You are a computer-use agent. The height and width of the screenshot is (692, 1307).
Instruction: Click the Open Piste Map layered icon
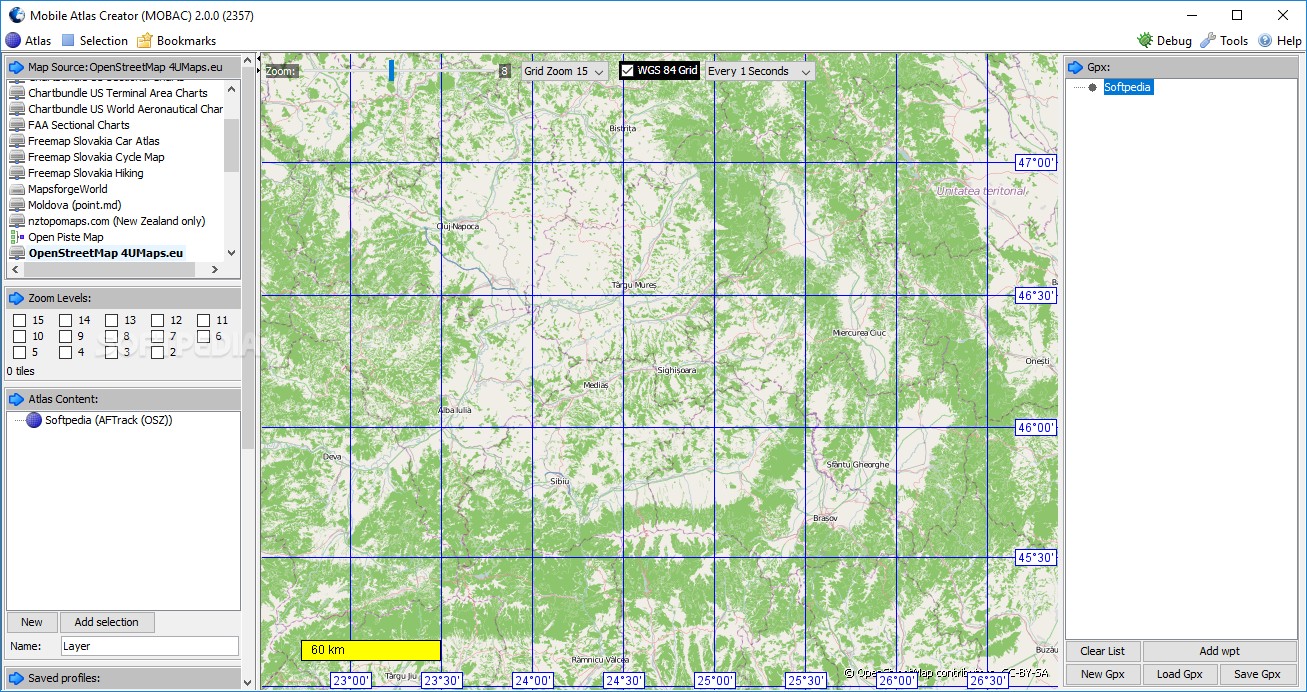(x=17, y=237)
